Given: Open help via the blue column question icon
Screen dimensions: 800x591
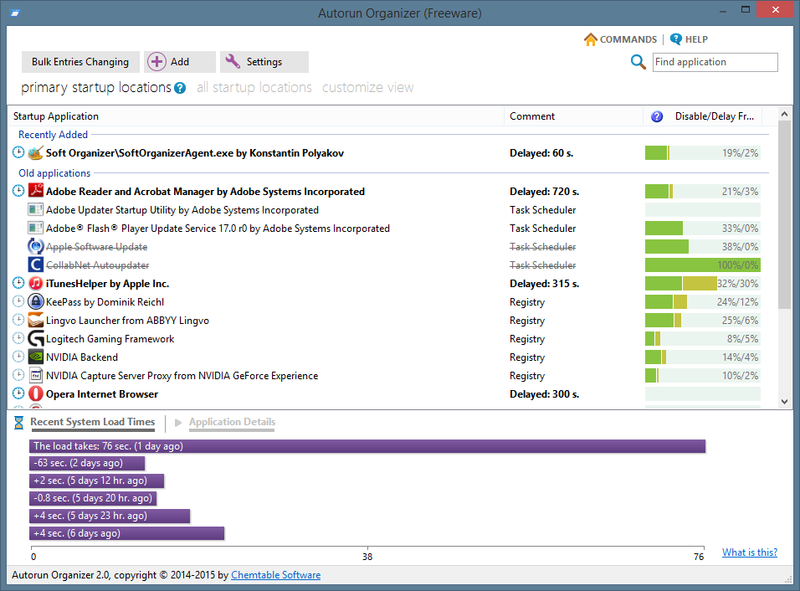Looking at the screenshot, I should tap(657, 116).
